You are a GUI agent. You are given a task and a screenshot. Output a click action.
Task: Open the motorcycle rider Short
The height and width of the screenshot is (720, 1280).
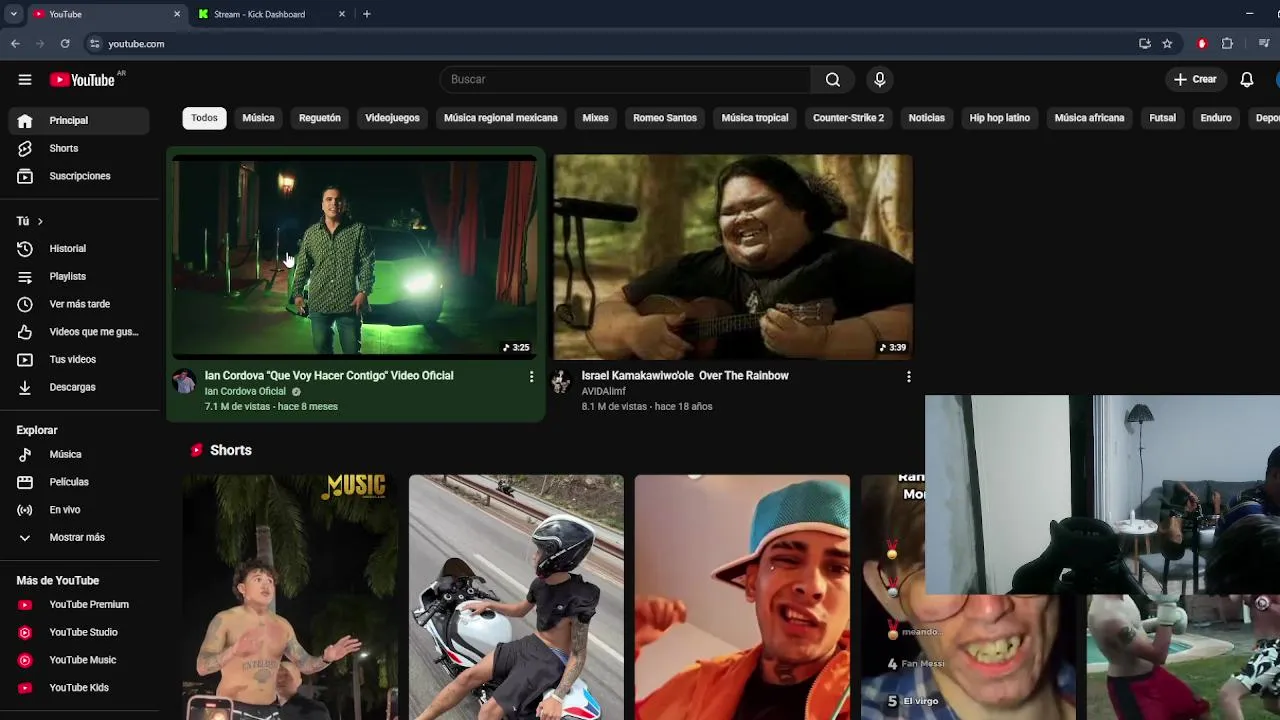516,597
